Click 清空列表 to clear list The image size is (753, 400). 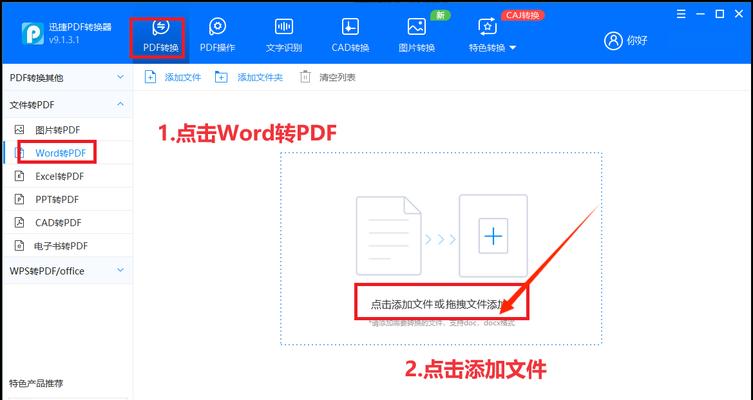338,77
